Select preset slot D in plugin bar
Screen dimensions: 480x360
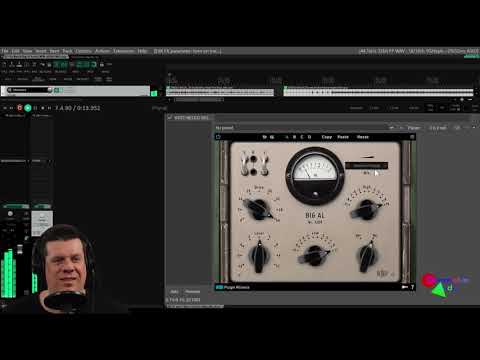point(310,137)
